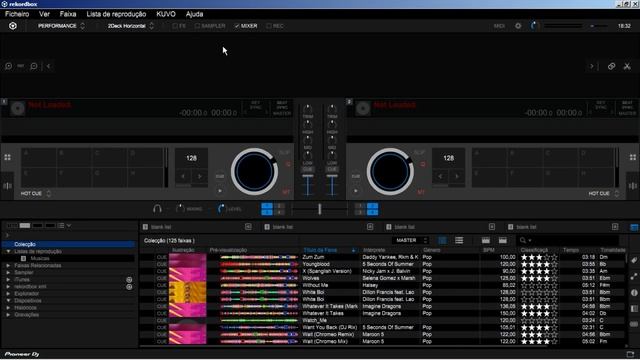Expand the iTunes tree node
Screen dimensions: 640x360
(8, 280)
